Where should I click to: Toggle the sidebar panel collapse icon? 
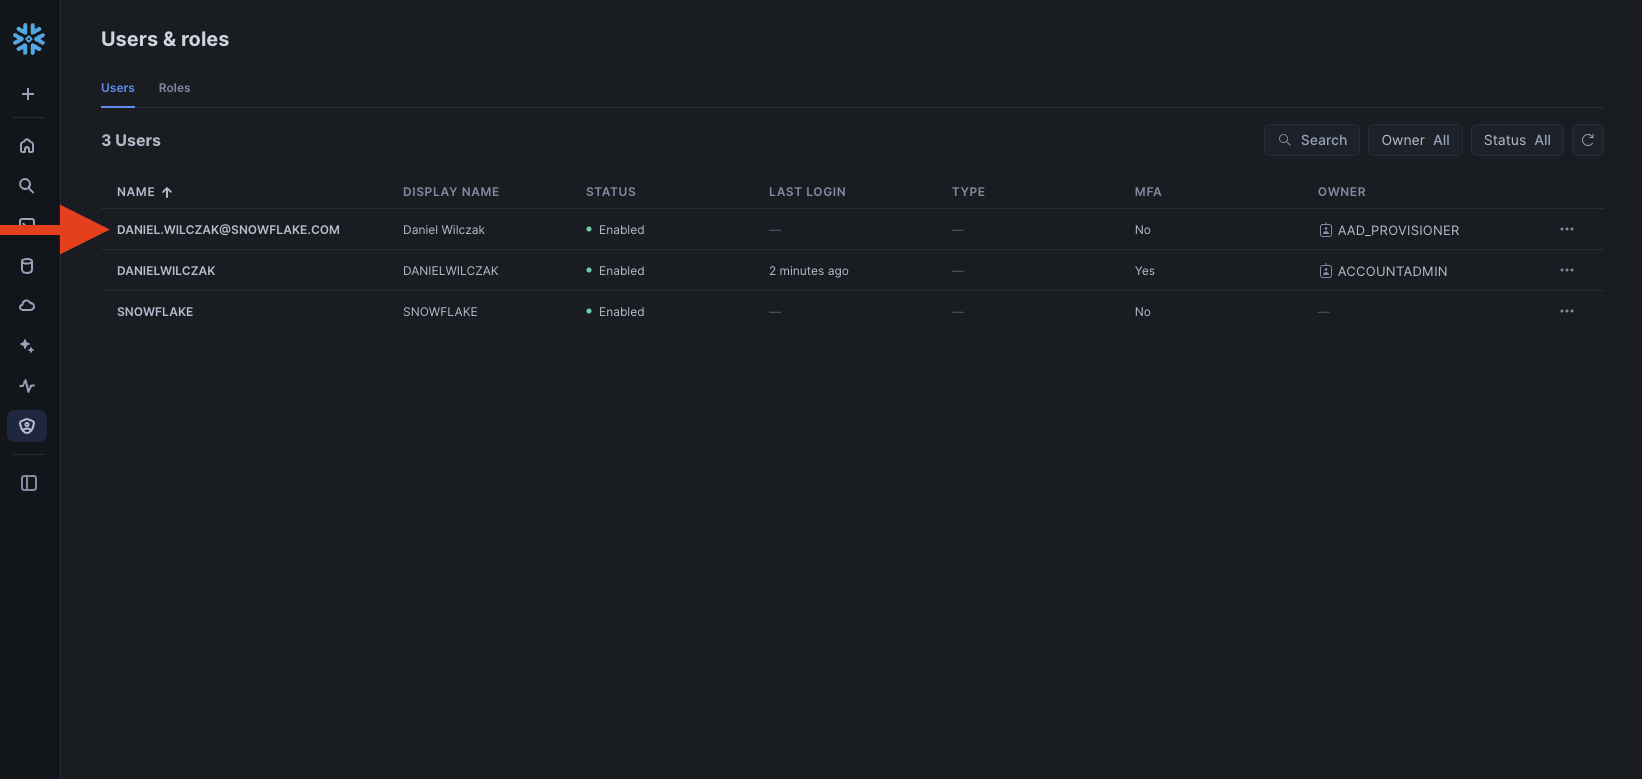click(x=29, y=483)
